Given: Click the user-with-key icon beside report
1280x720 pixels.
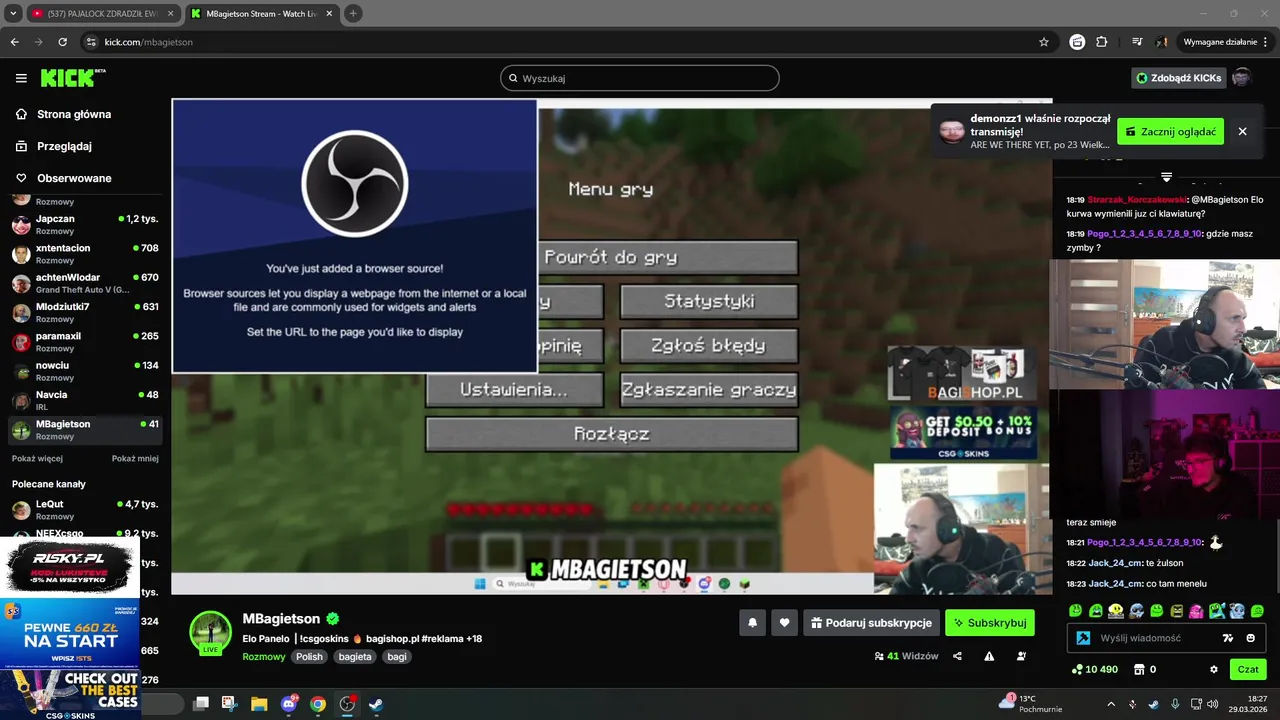Looking at the screenshot, I should point(1021,656).
